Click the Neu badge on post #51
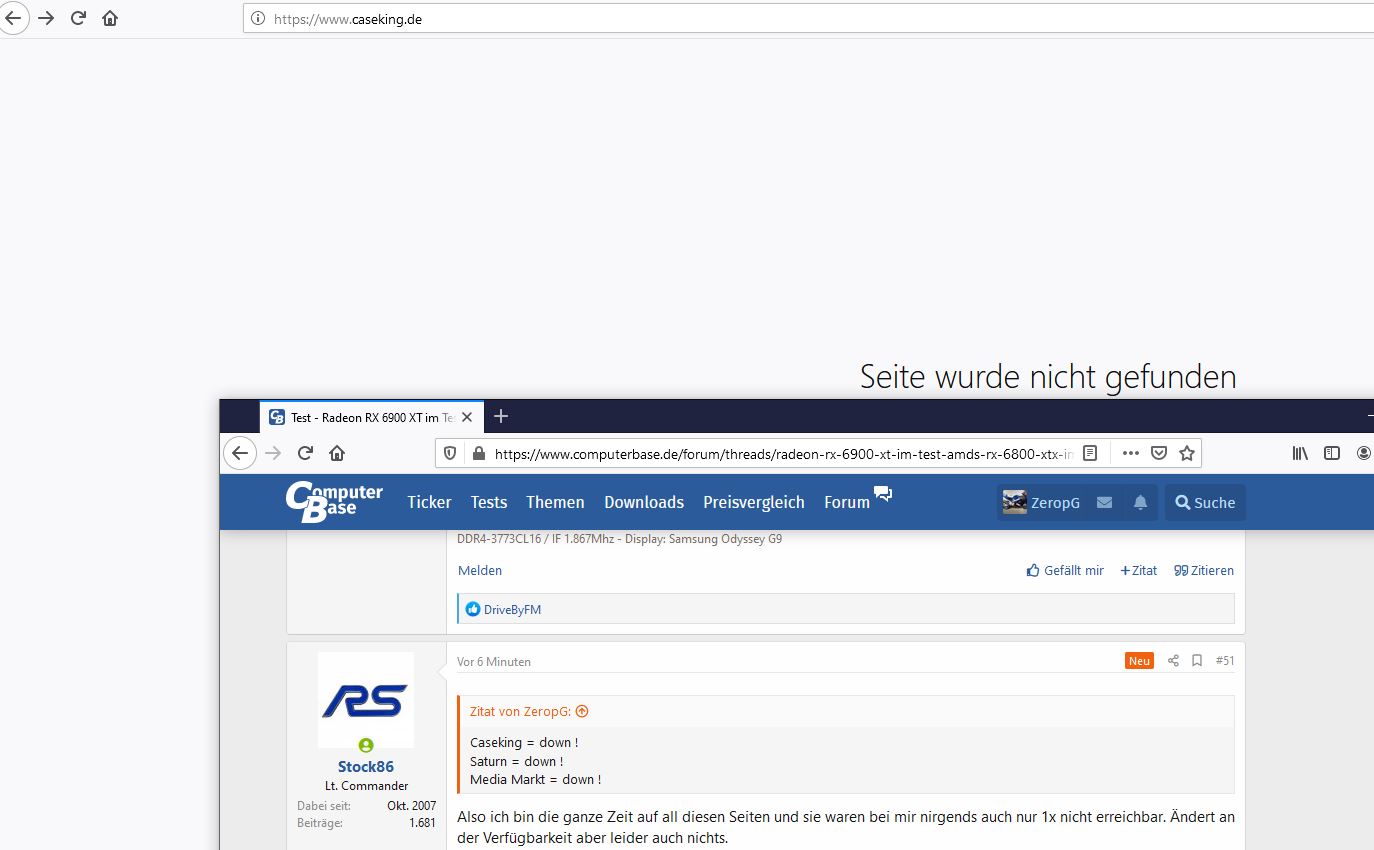The height and width of the screenshot is (850, 1374). pyautogui.click(x=1139, y=660)
